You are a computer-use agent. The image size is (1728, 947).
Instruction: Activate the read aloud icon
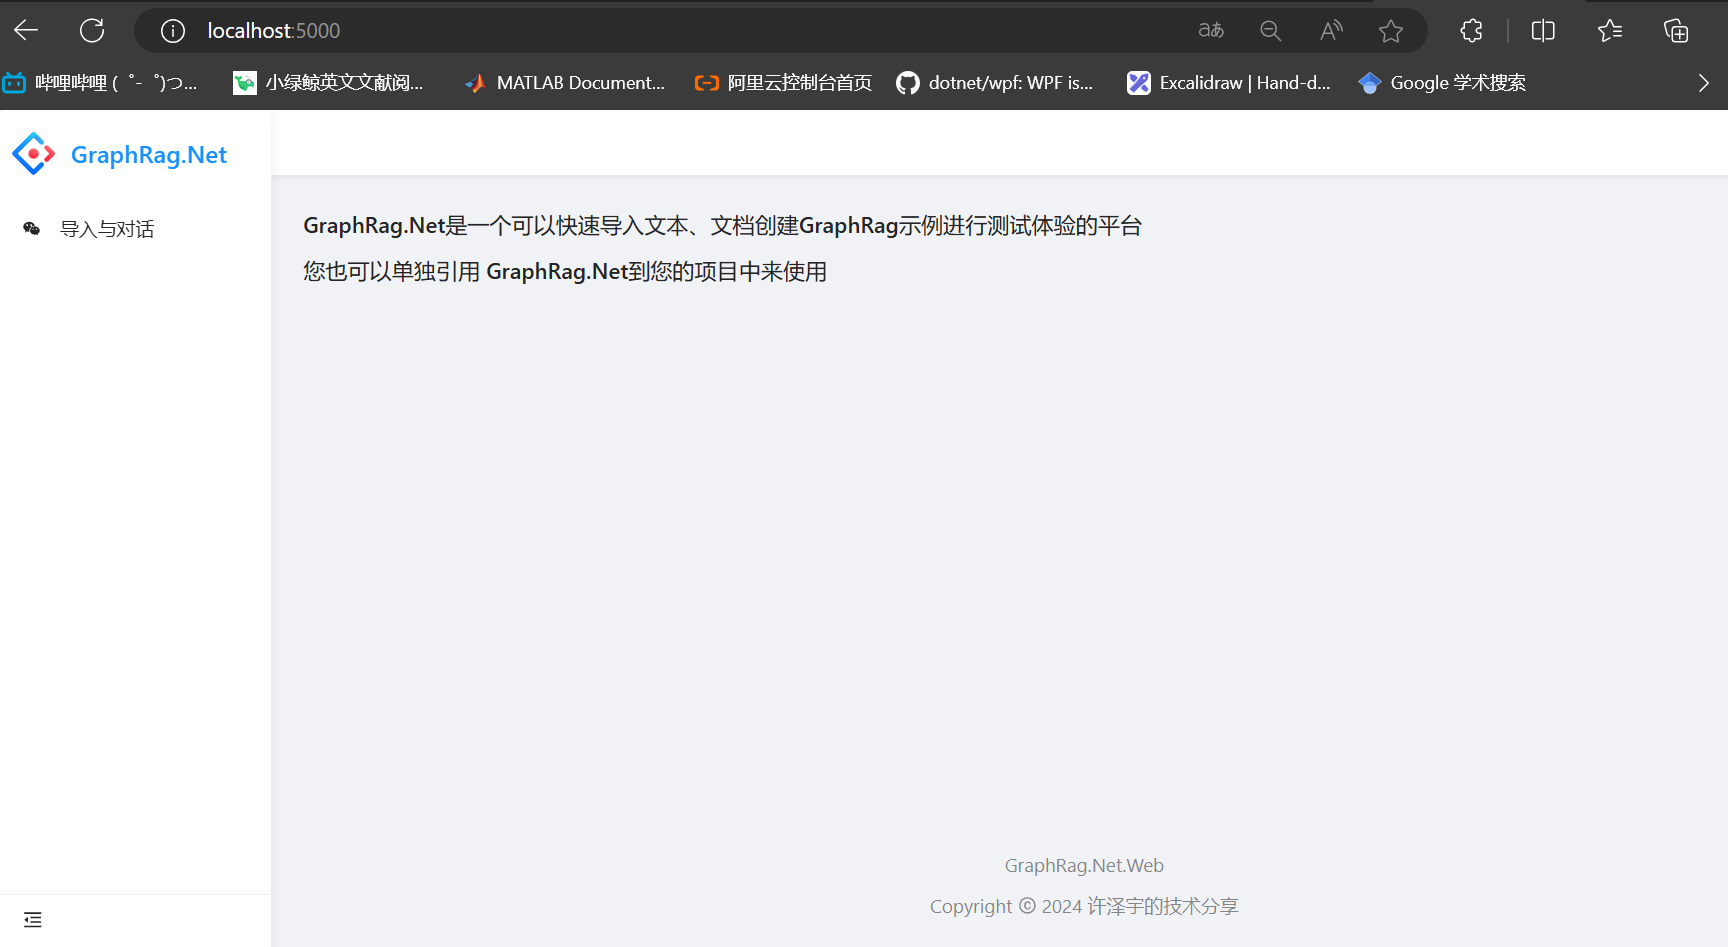[x=1331, y=30]
